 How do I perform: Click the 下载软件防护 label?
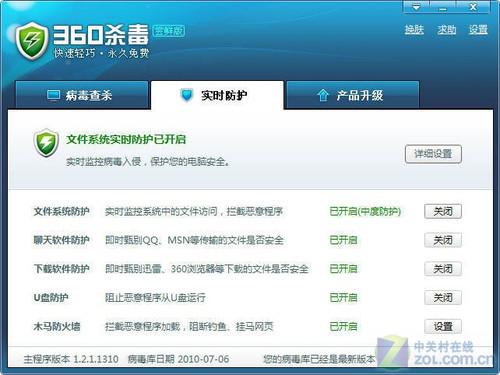61,269
